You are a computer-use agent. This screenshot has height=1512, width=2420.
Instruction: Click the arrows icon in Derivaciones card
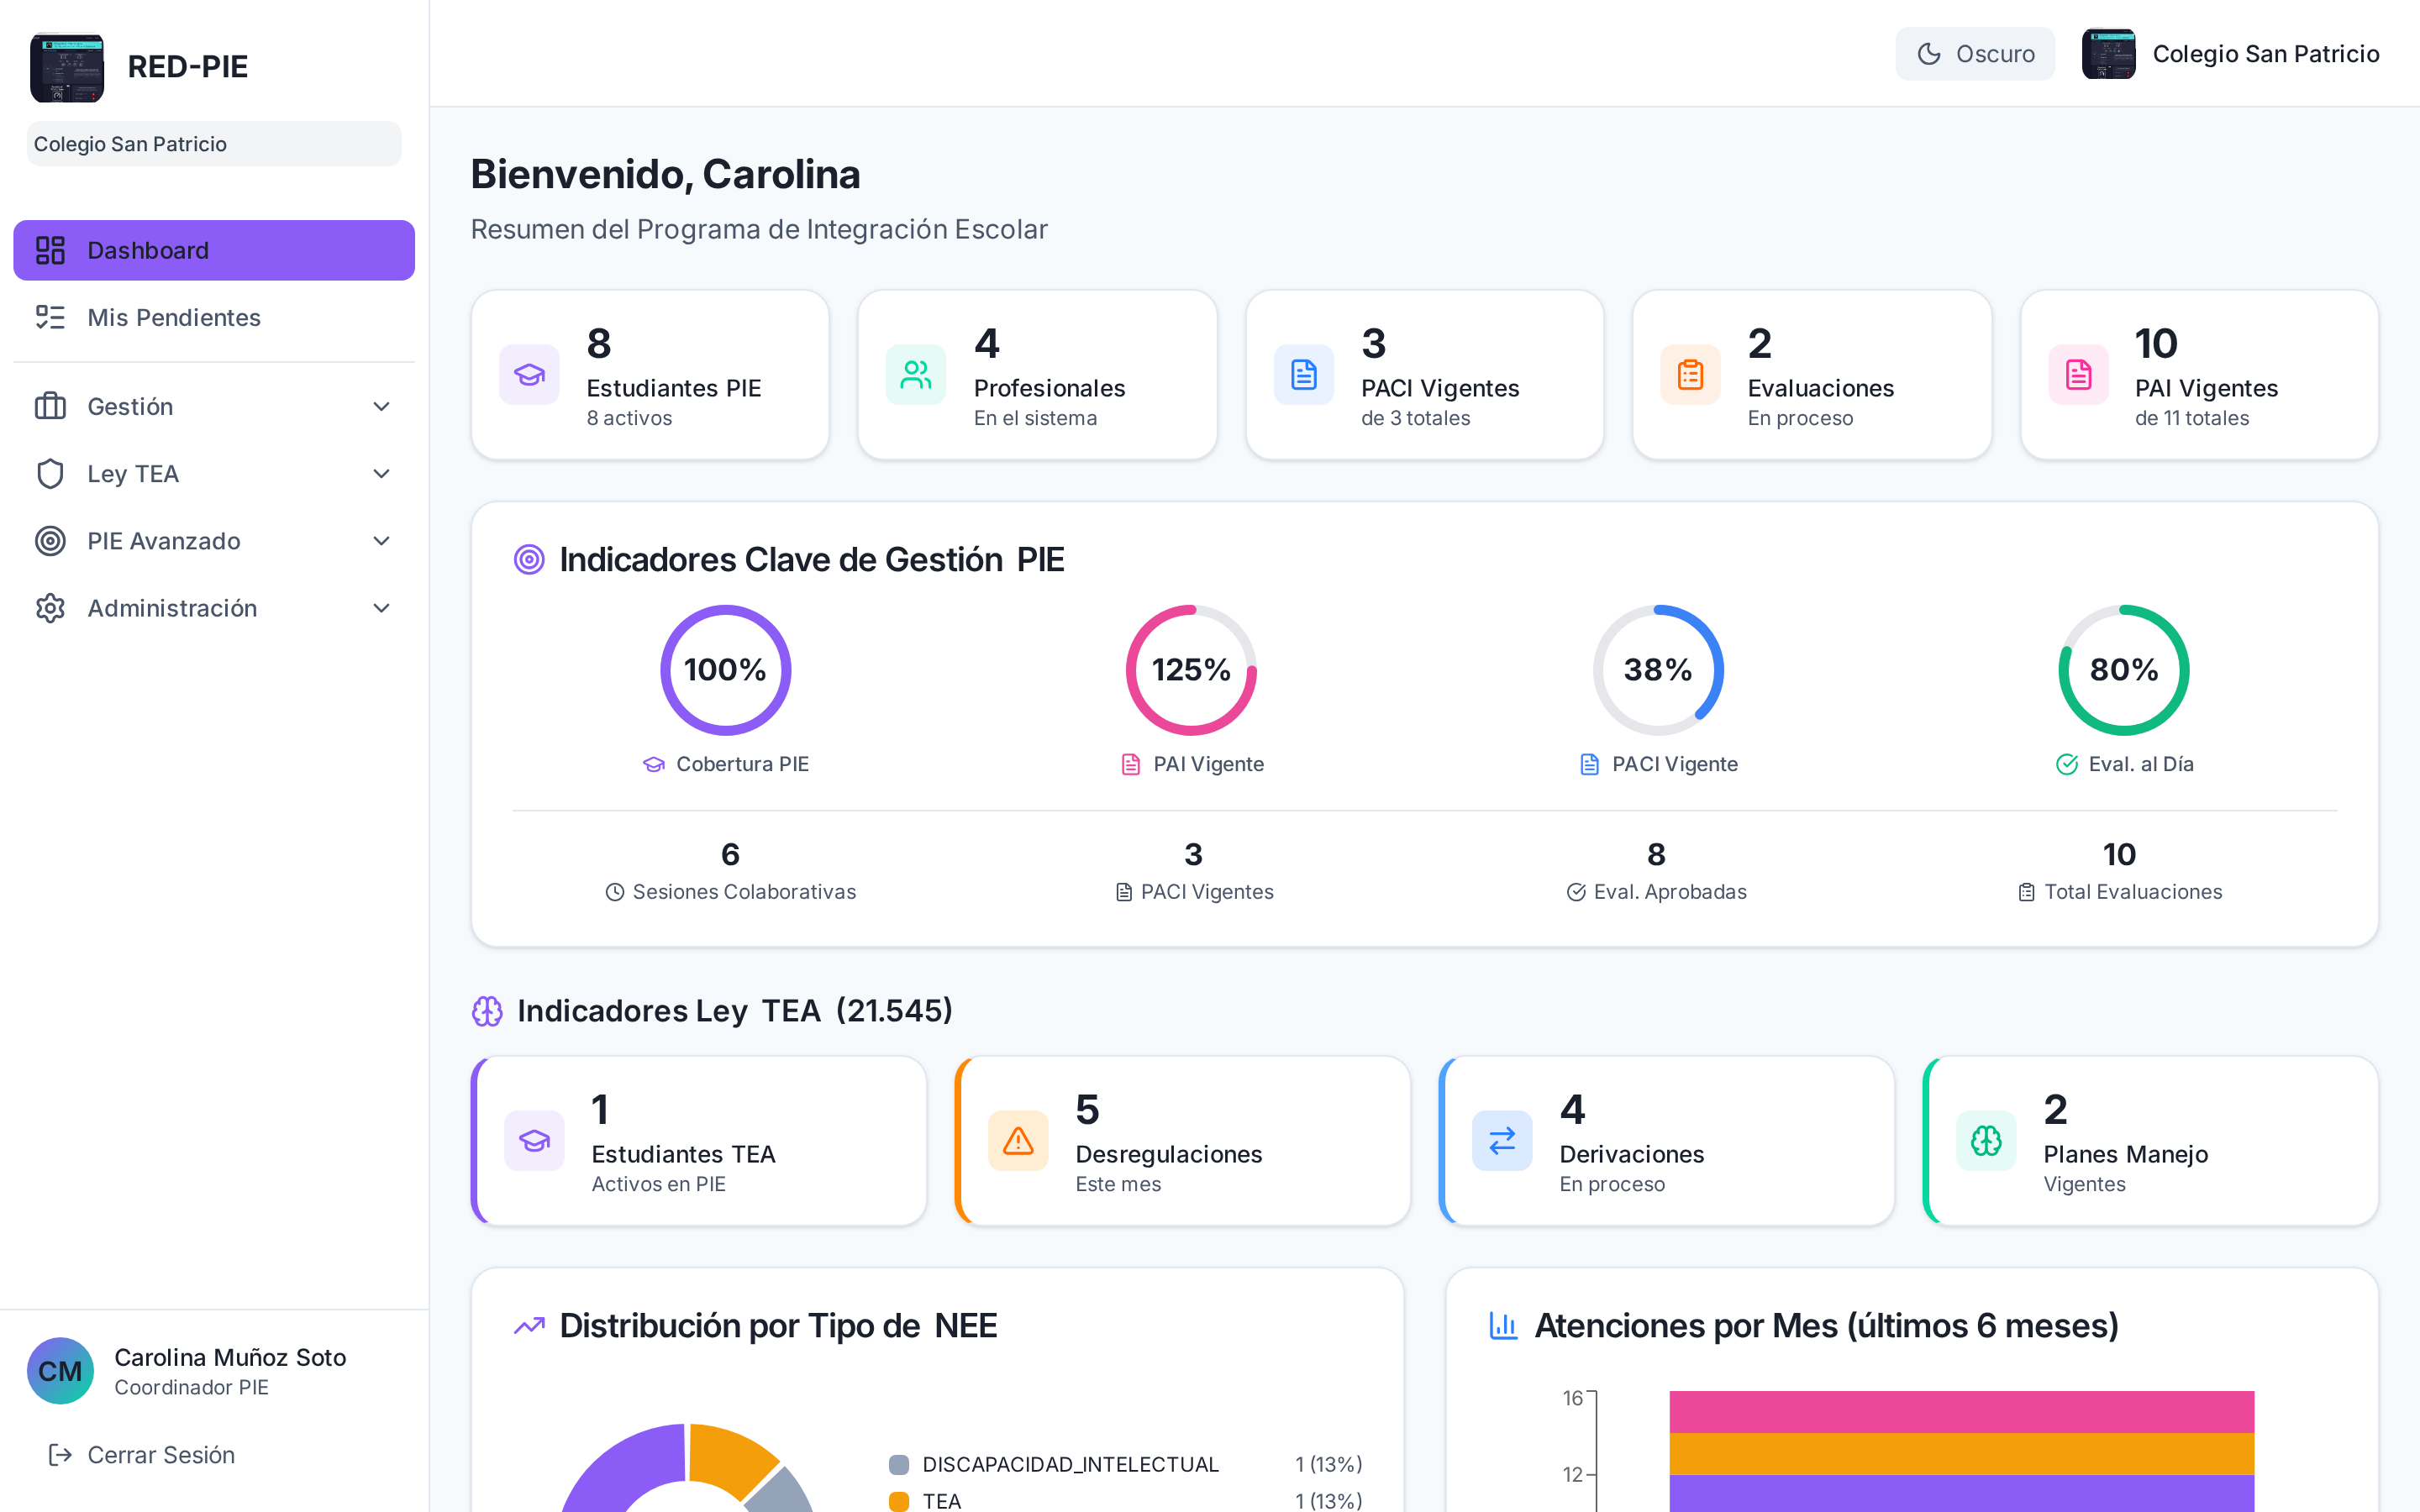click(1502, 1141)
